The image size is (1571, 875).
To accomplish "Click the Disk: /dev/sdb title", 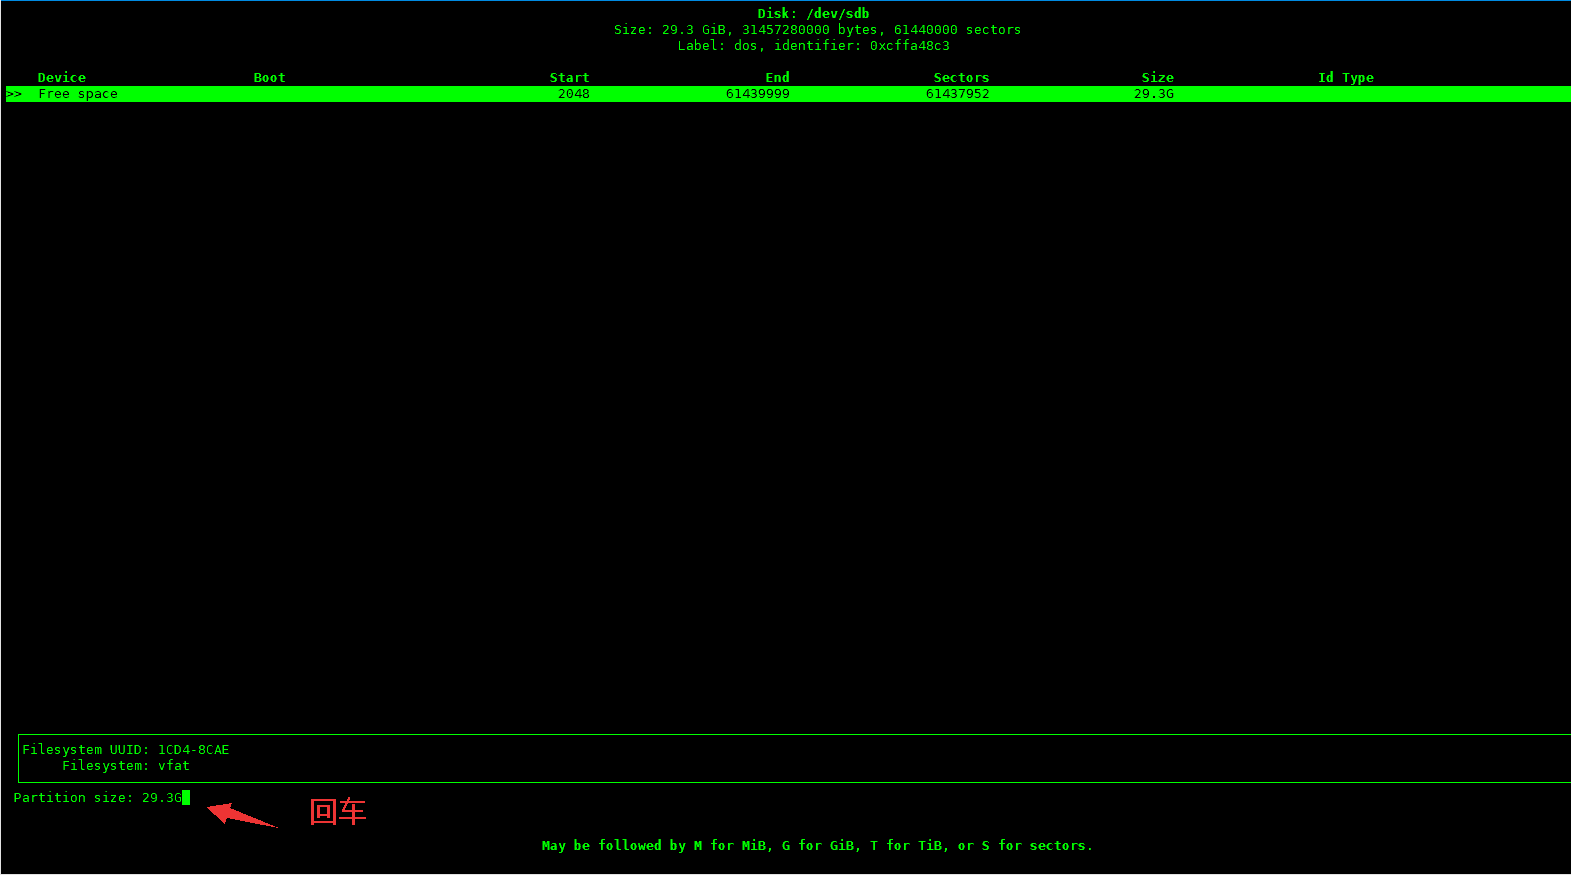I will (813, 14).
